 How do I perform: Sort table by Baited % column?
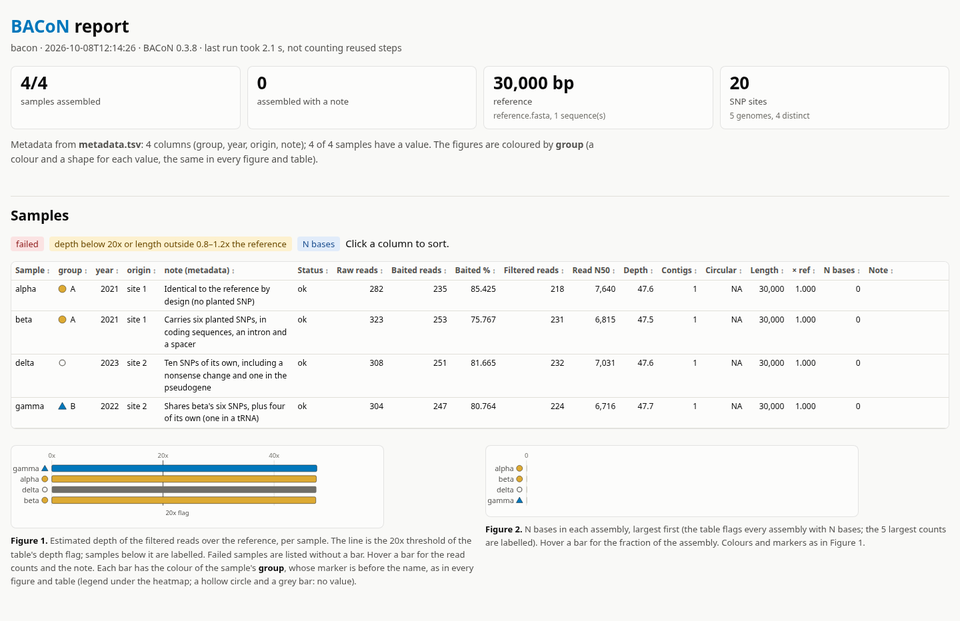pos(475,270)
